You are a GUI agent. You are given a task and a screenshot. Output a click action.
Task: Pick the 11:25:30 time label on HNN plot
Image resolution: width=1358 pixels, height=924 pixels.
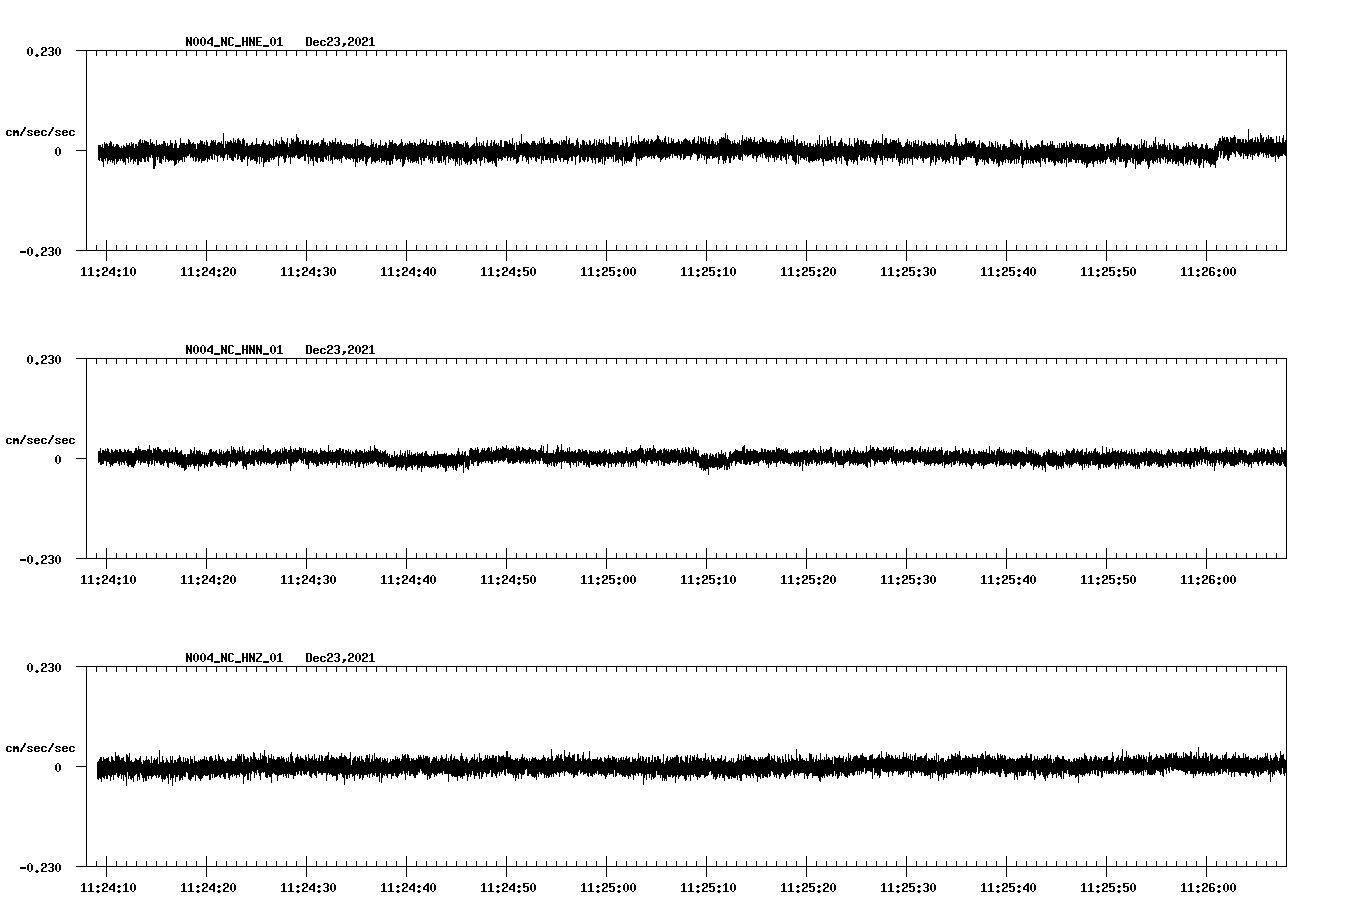click(908, 580)
